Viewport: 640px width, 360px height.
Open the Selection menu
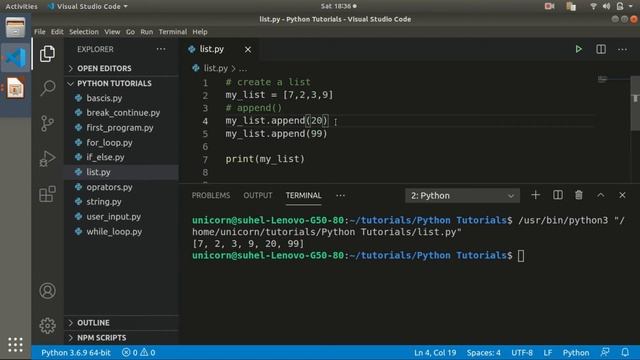[x=84, y=31]
